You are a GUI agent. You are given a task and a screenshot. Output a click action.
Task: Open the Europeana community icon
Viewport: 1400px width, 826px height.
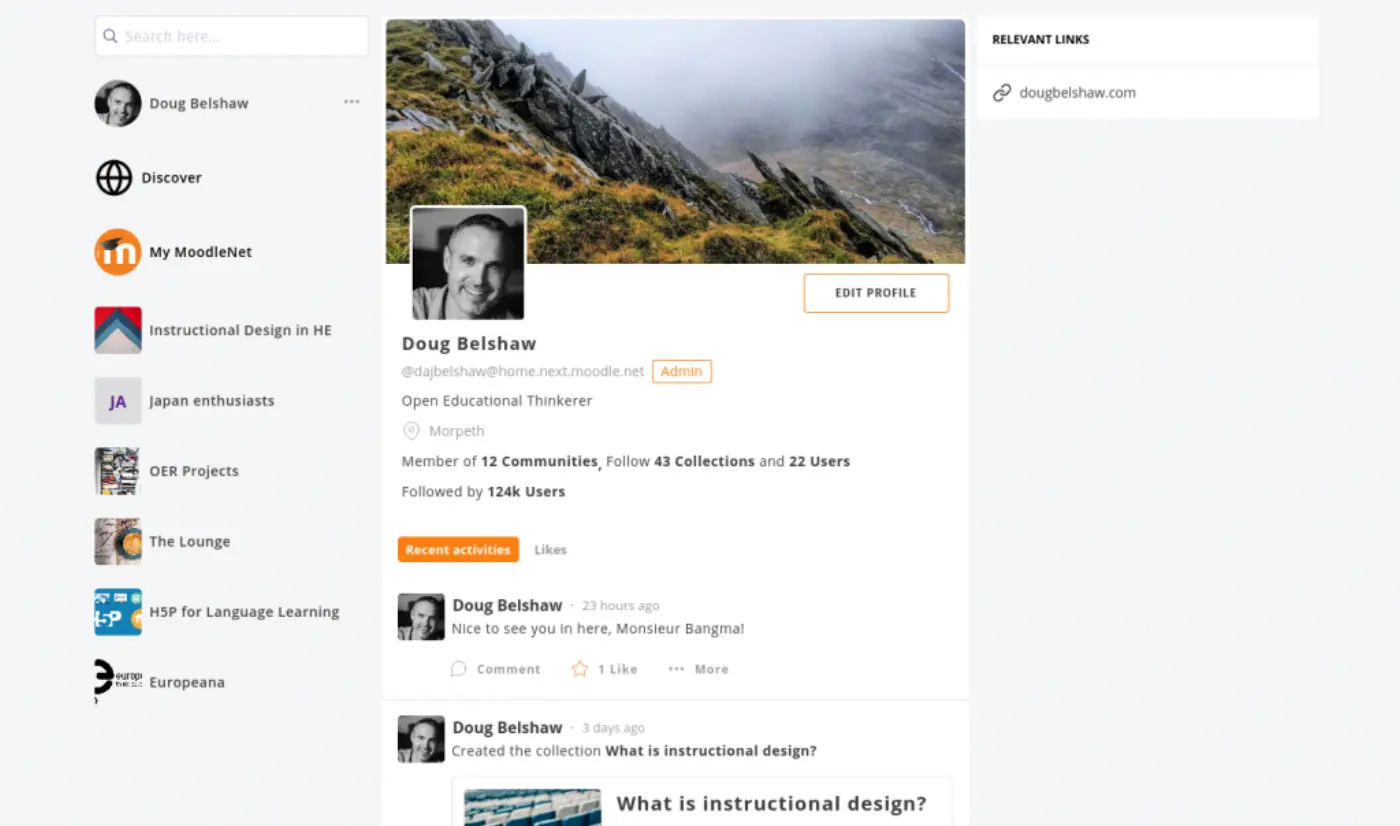click(x=118, y=682)
